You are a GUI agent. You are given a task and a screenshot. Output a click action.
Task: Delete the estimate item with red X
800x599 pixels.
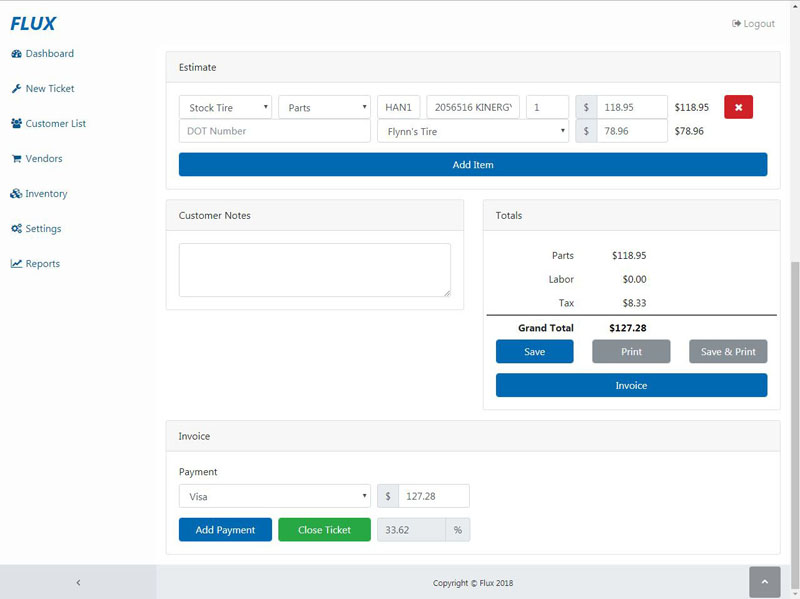pos(738,107)
